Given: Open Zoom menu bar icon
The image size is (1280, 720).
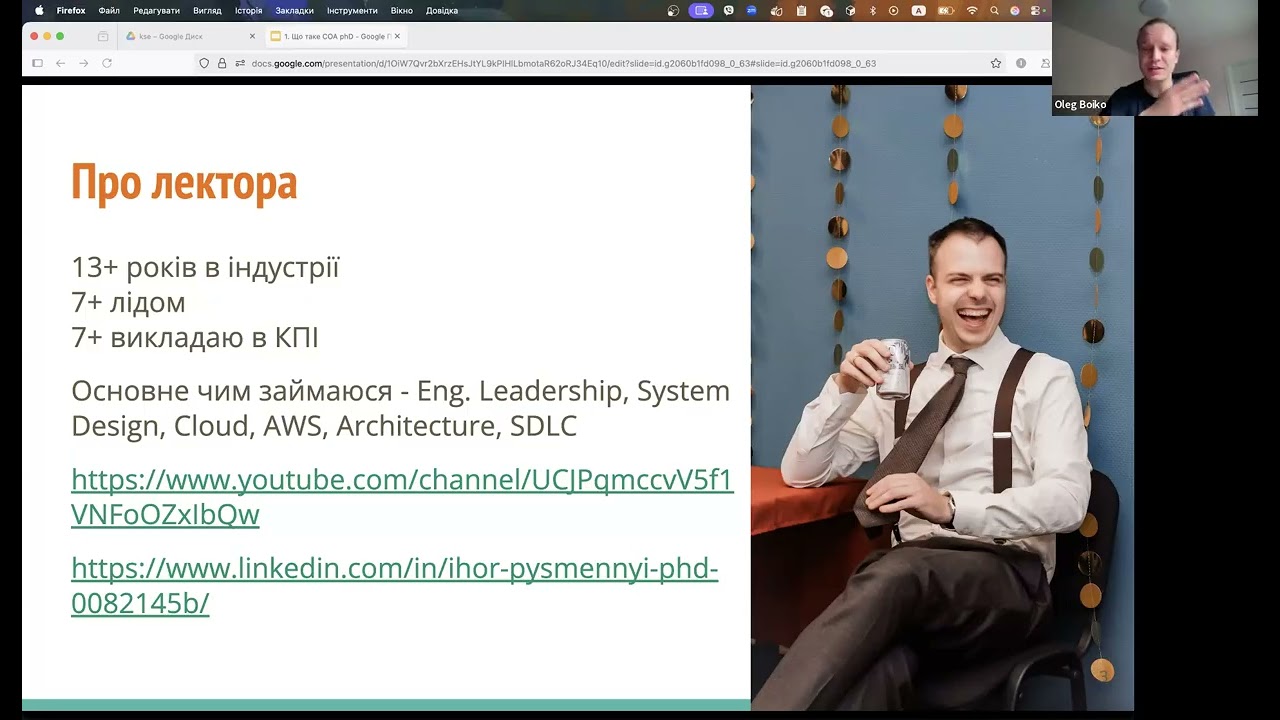Looking at the screenshot, I should click(751, 10).
